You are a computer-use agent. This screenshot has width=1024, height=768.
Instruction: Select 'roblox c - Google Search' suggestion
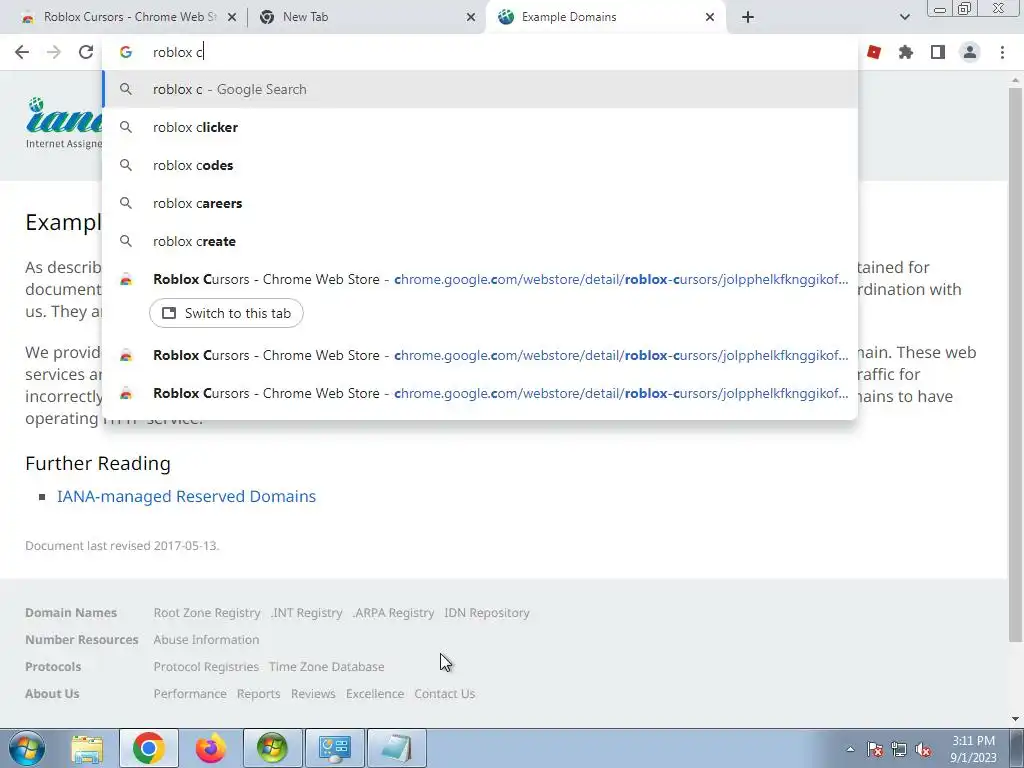click(480, 89)
